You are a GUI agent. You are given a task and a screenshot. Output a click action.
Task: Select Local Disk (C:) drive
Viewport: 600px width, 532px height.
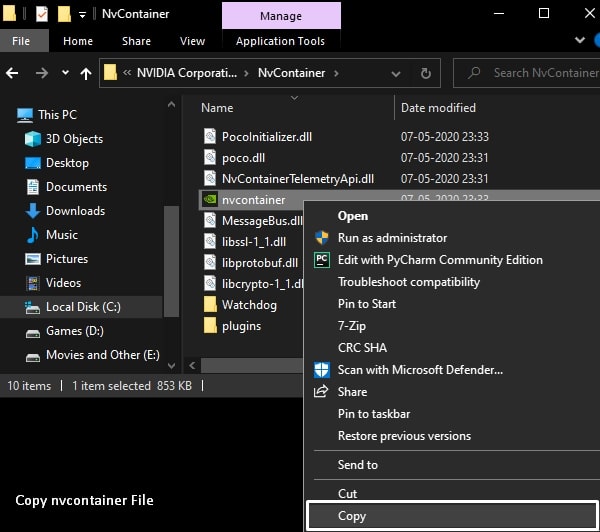pos(83,307)
